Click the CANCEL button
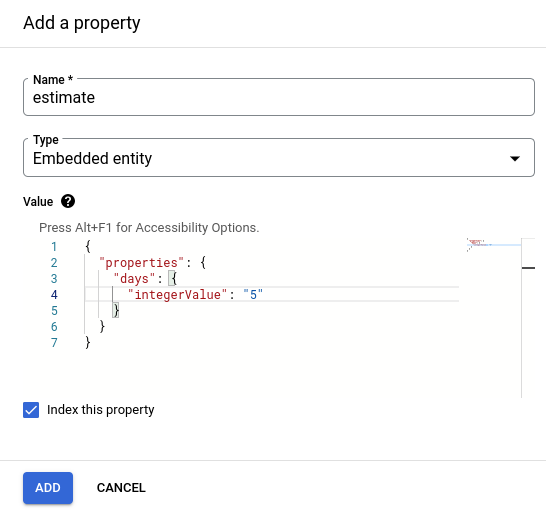Screen dimensions: 546x515 tap(121, 488)
